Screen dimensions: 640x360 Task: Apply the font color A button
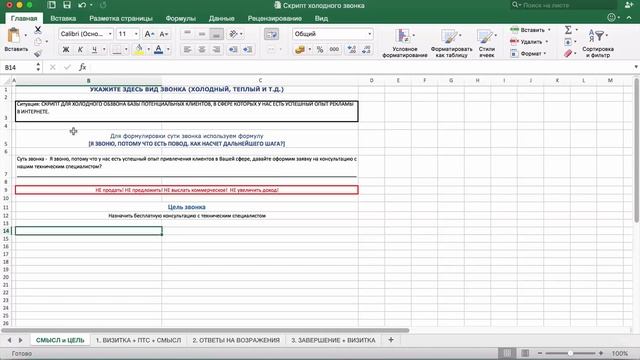coord(159,50)
